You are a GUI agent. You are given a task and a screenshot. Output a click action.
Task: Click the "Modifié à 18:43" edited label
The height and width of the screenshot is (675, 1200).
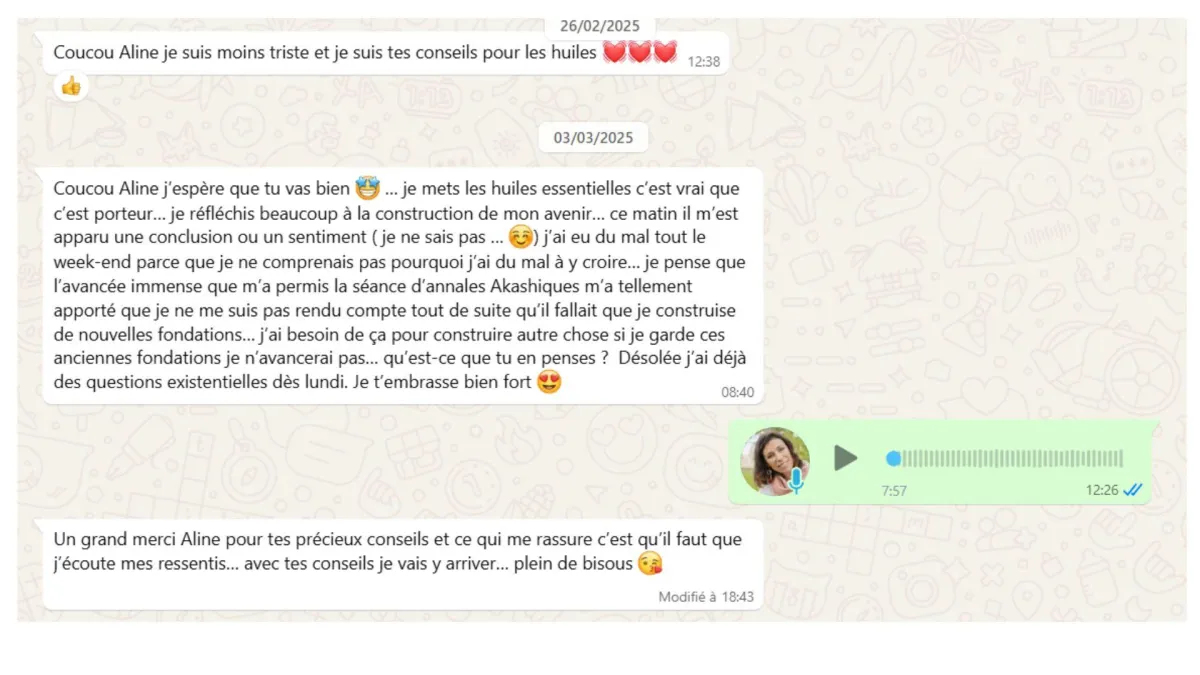coord(706,597)
